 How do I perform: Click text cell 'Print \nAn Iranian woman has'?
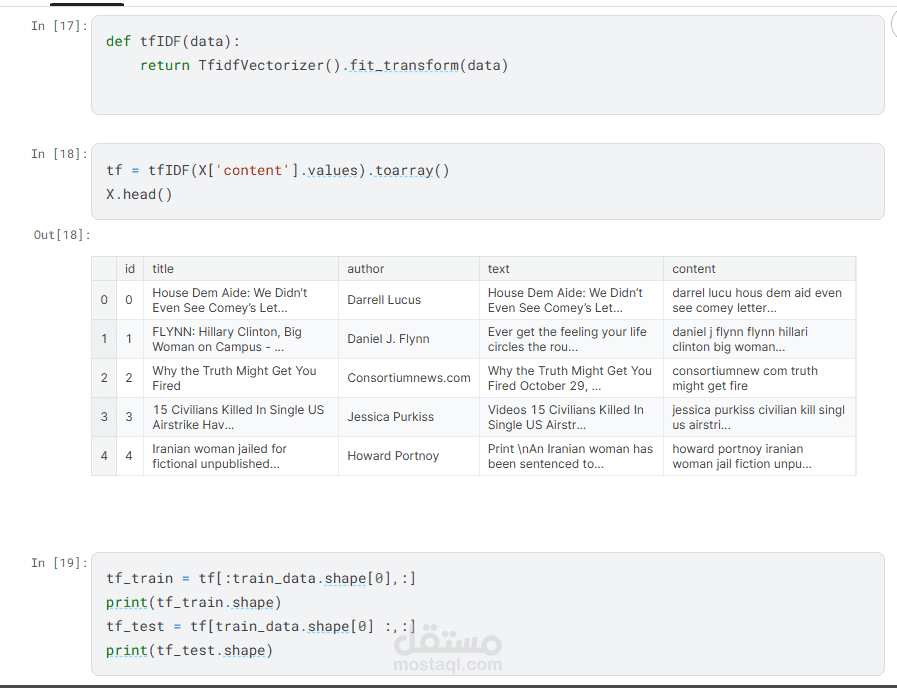tap(570, 456)
